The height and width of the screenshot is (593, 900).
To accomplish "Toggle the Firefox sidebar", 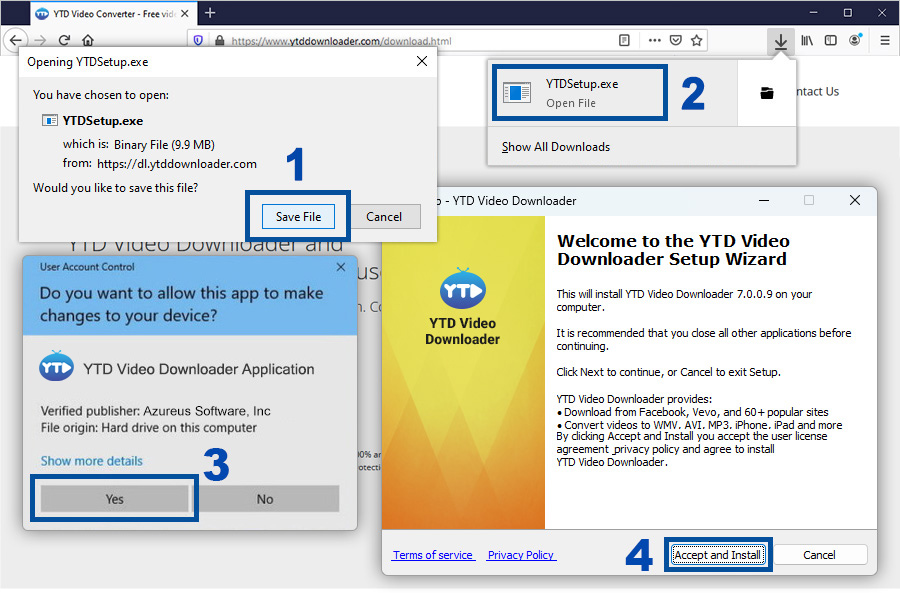I will (831, 40).
